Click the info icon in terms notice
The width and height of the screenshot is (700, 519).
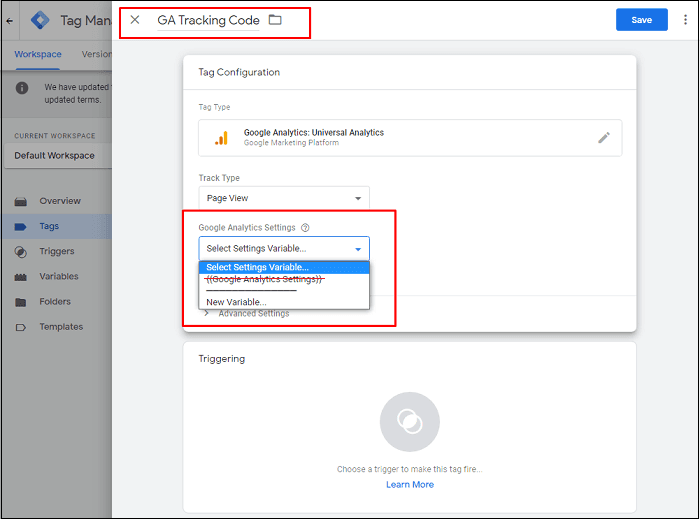pos(22,88)
